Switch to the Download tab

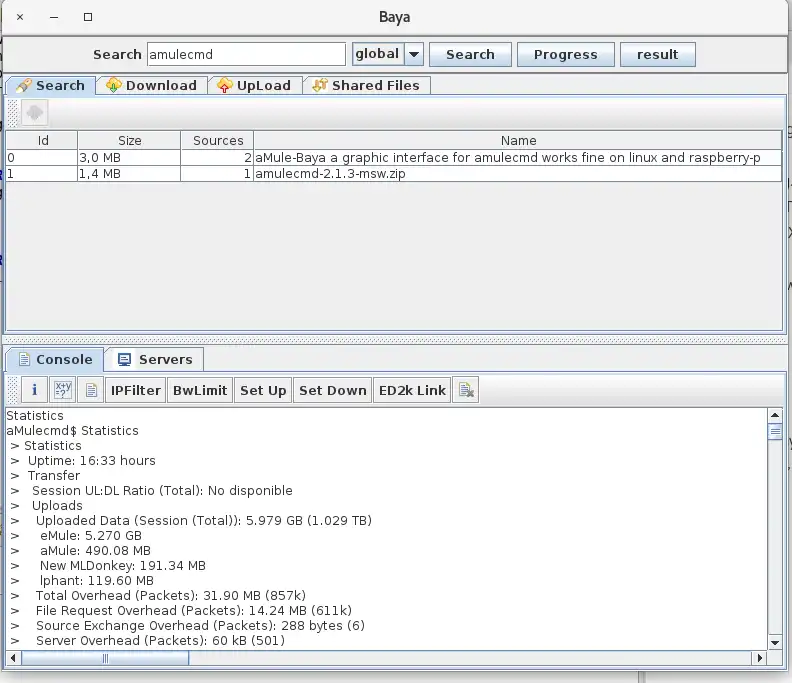(151, 85)
